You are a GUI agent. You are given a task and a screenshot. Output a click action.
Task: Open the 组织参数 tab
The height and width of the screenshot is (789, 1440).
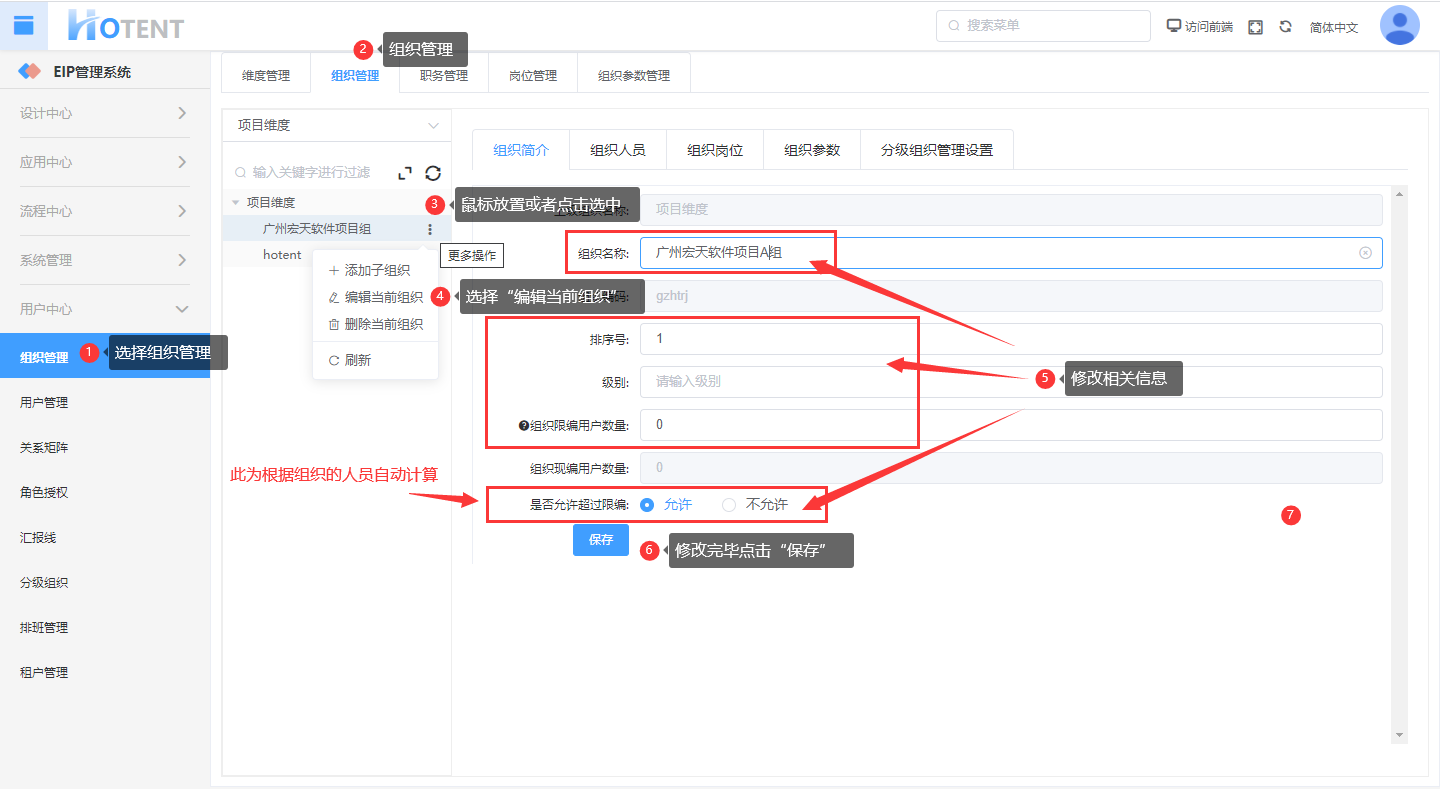pos(812,150)
